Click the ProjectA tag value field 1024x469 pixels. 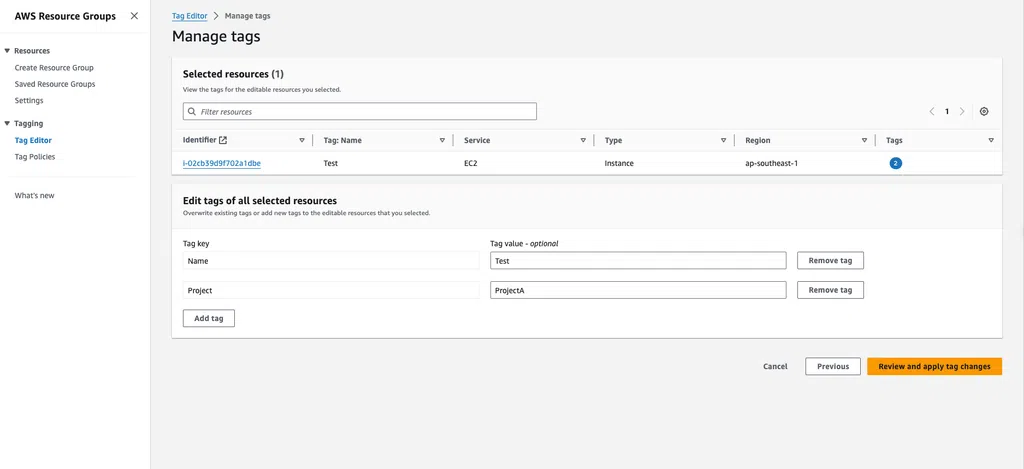tap(638, 290)
